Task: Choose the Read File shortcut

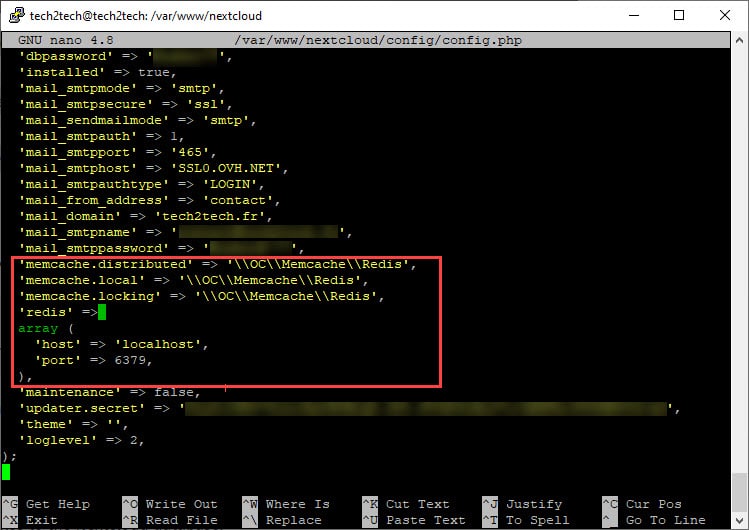Action: [180, 520]
